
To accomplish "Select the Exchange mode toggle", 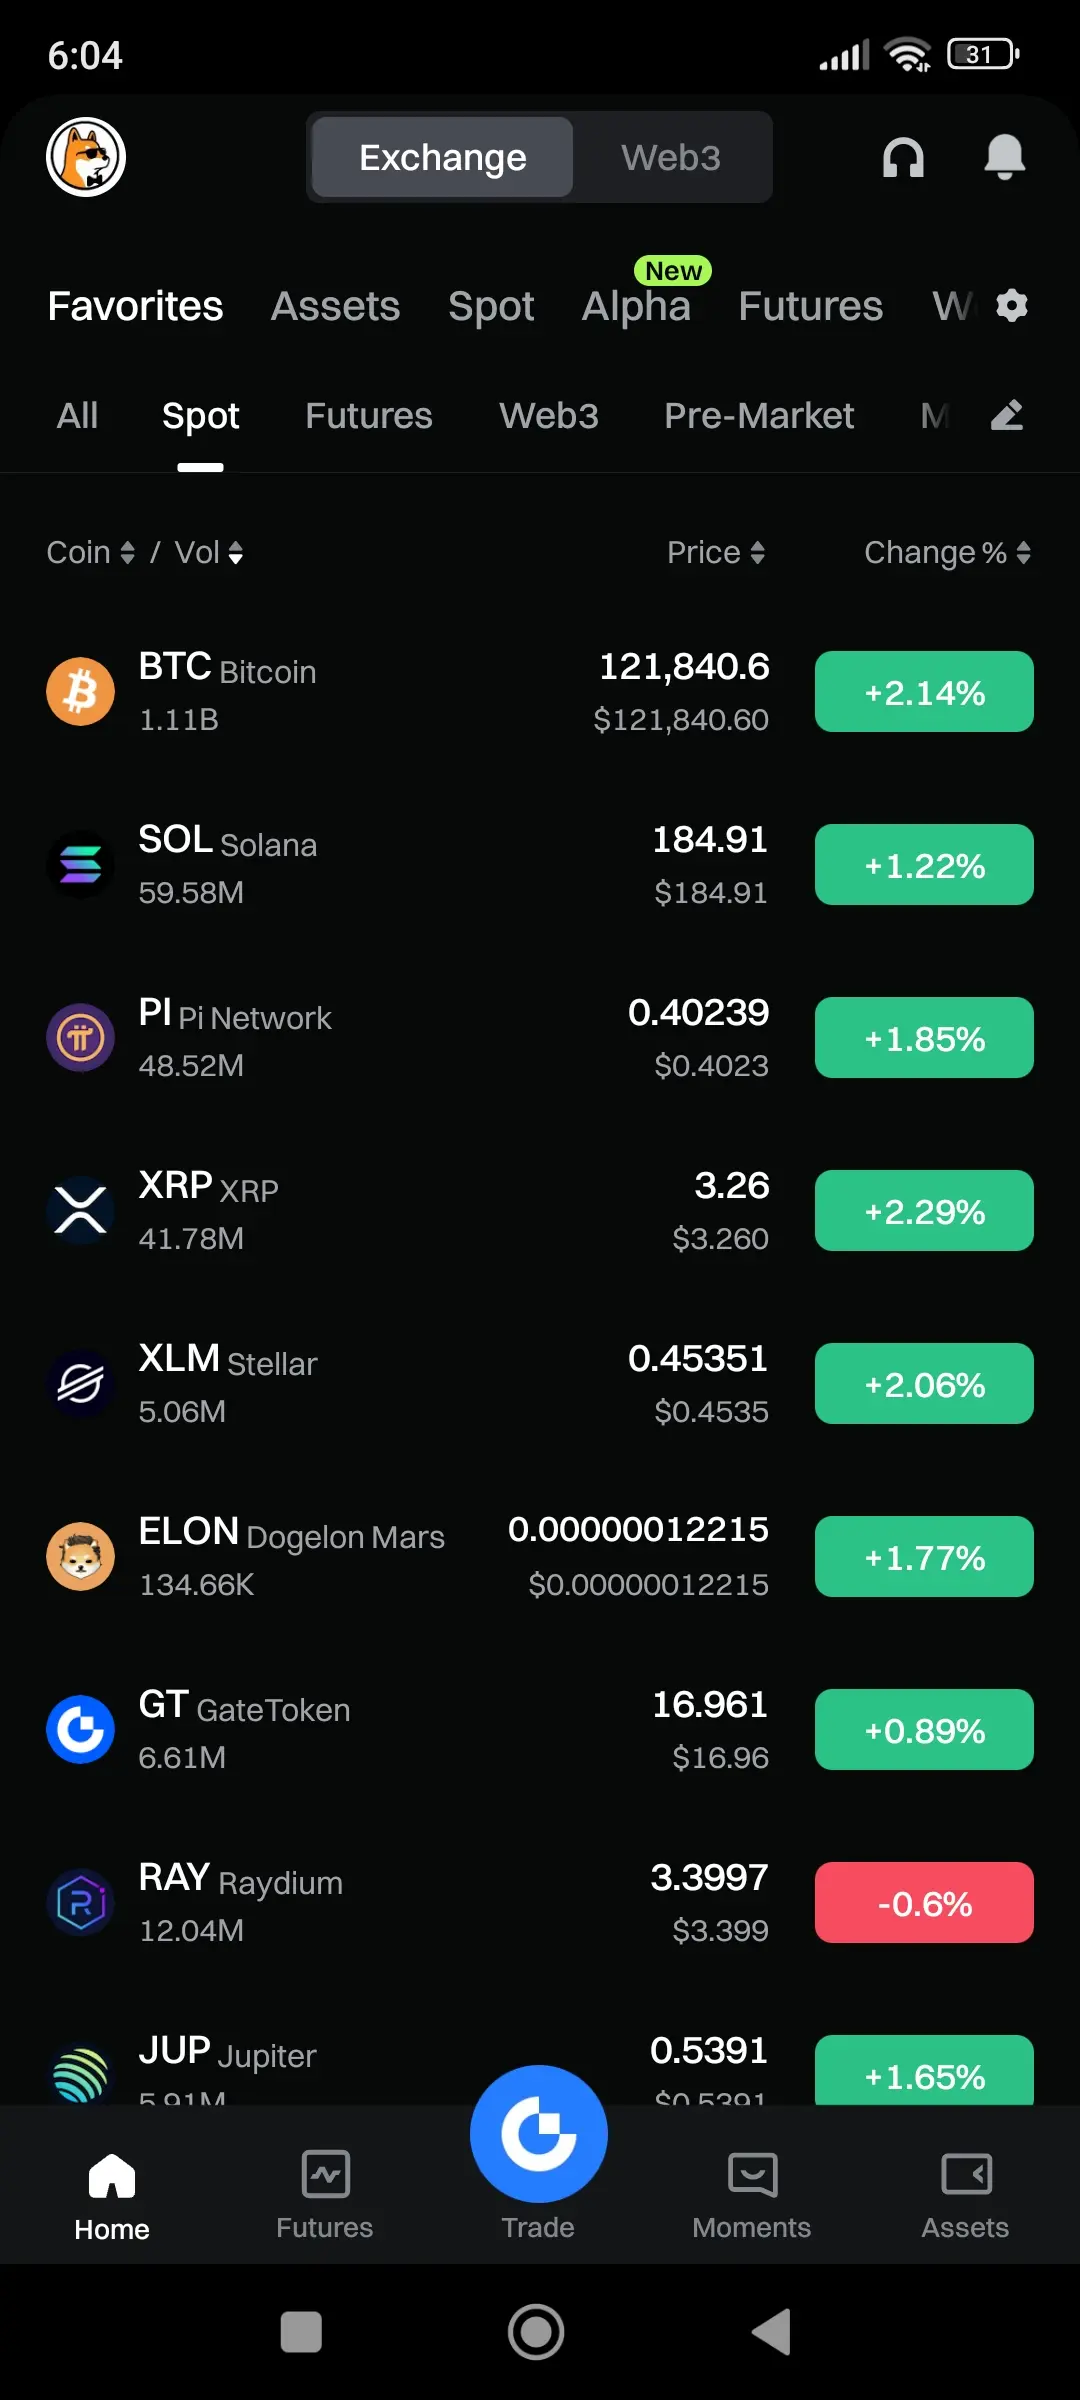I will (x=443, y=157).
